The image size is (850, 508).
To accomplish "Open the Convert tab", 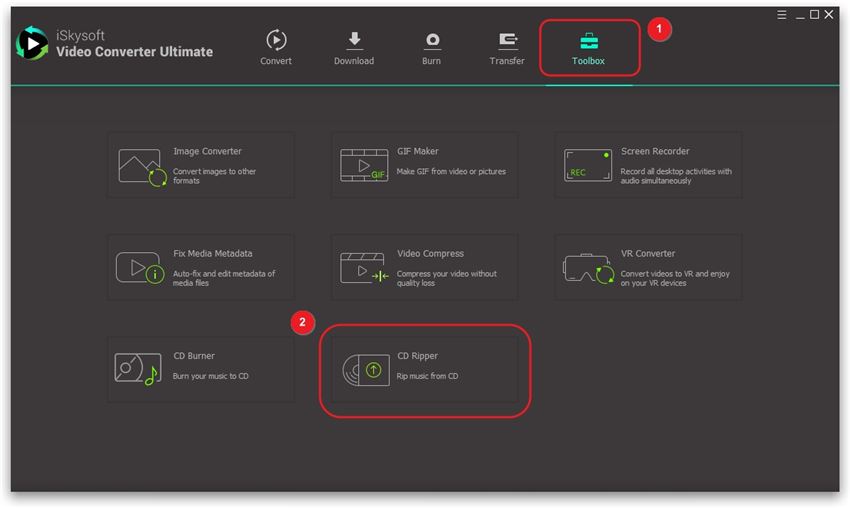I will pyautogui.click(x=276, y=47).
